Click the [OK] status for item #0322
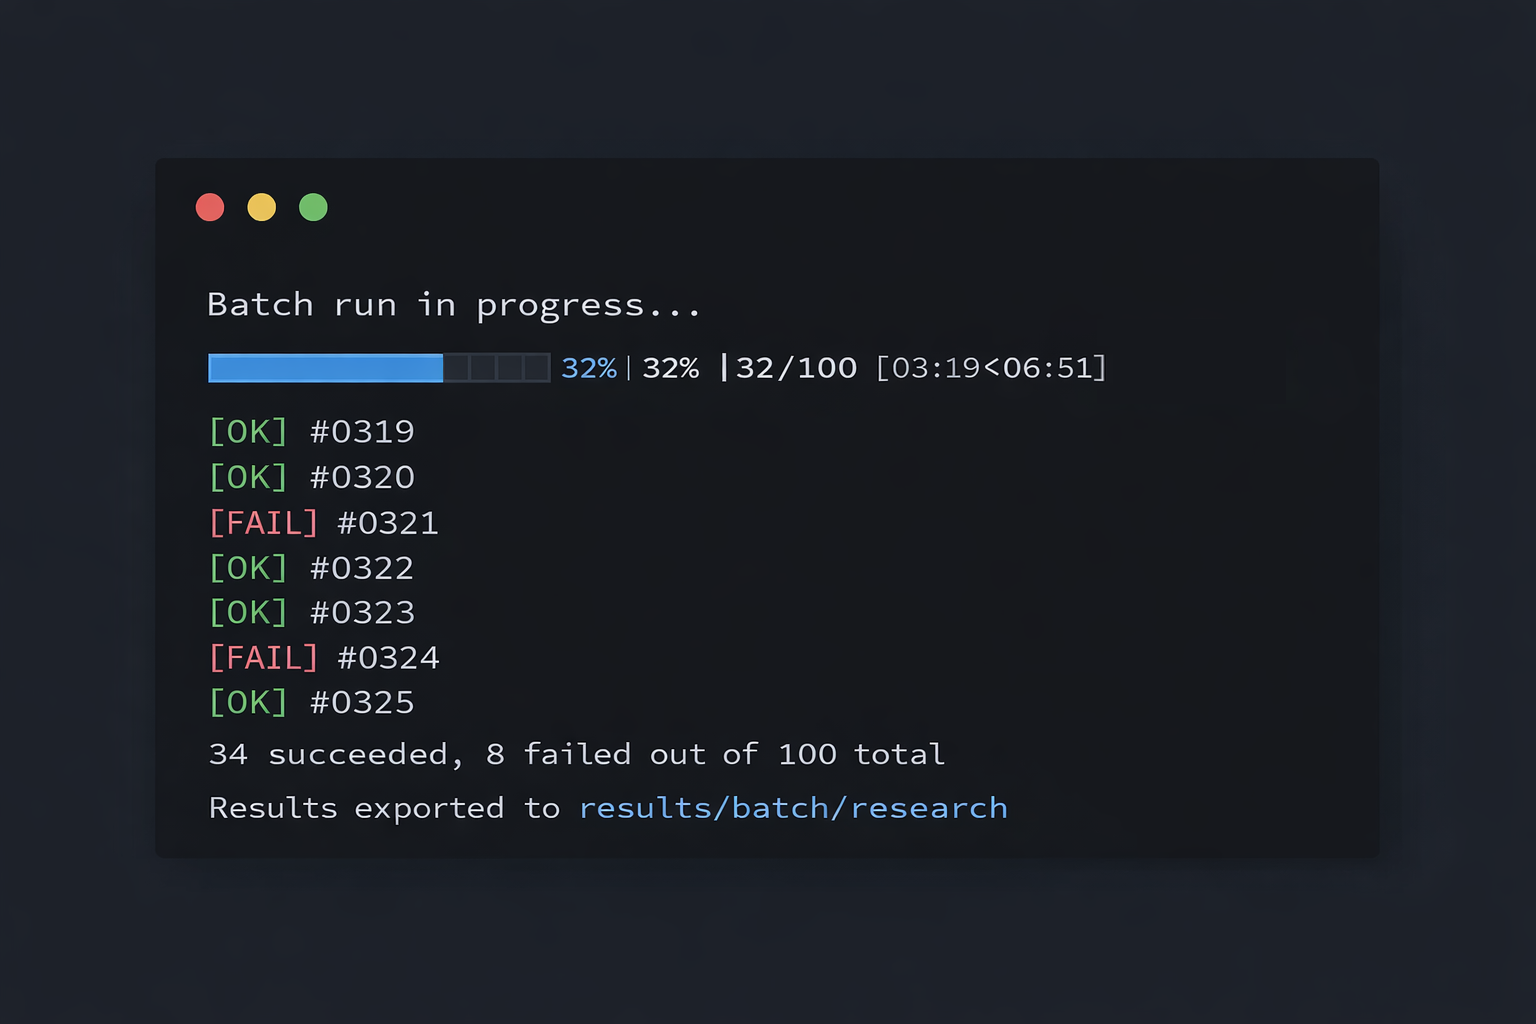1536x1024 pixels. pyautogui.click(x=248, y=567)
